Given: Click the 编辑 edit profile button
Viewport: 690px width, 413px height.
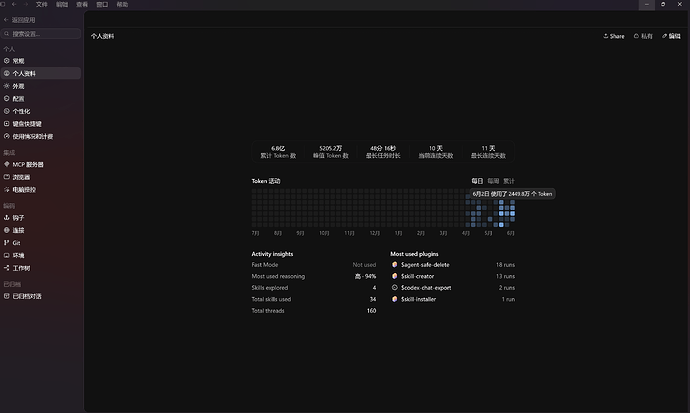Looking at the screenshot, I should tap(671, 36).
